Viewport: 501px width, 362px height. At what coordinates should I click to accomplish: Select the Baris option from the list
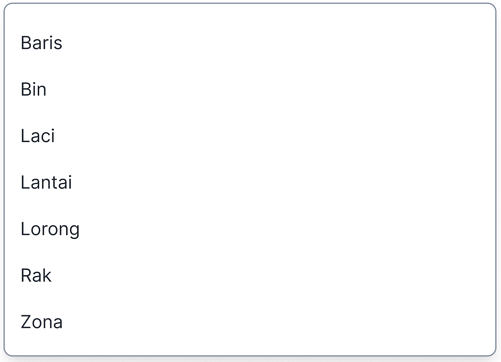(250, 43)
